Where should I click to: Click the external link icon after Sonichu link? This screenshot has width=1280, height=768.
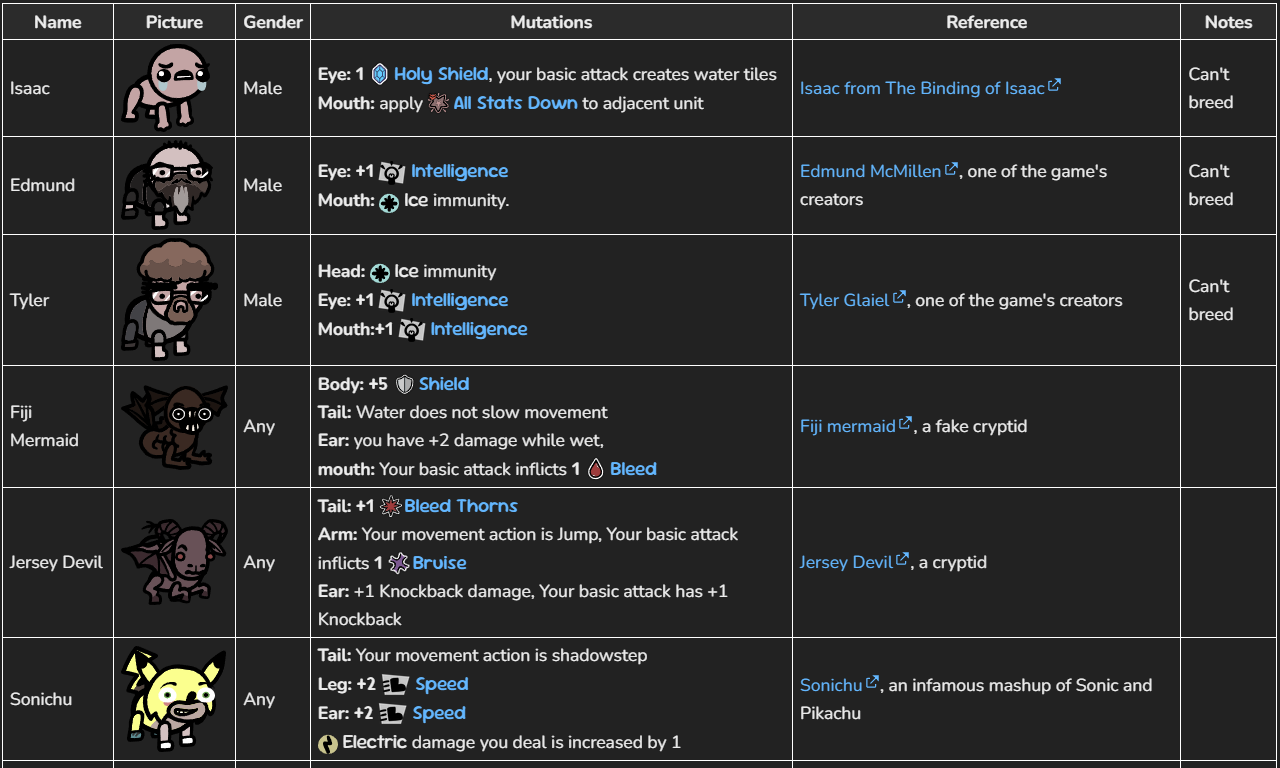pyautogui.click(x=872, y=682)
